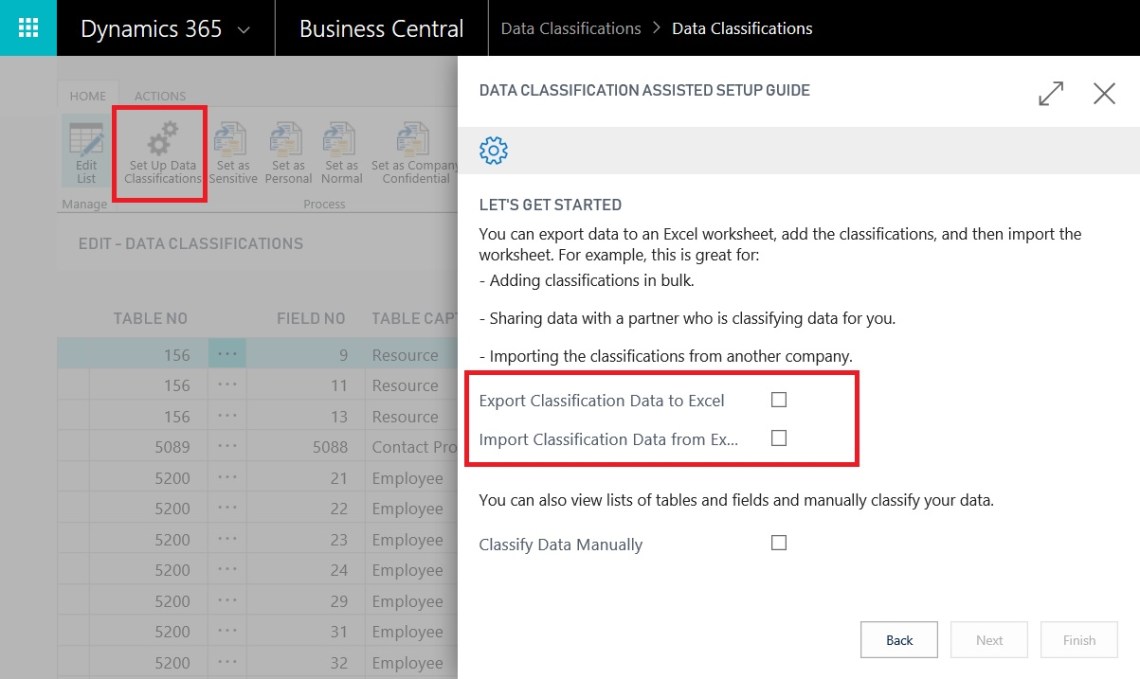Expand the setup guide to full screen

click(x=1051, y=93)
